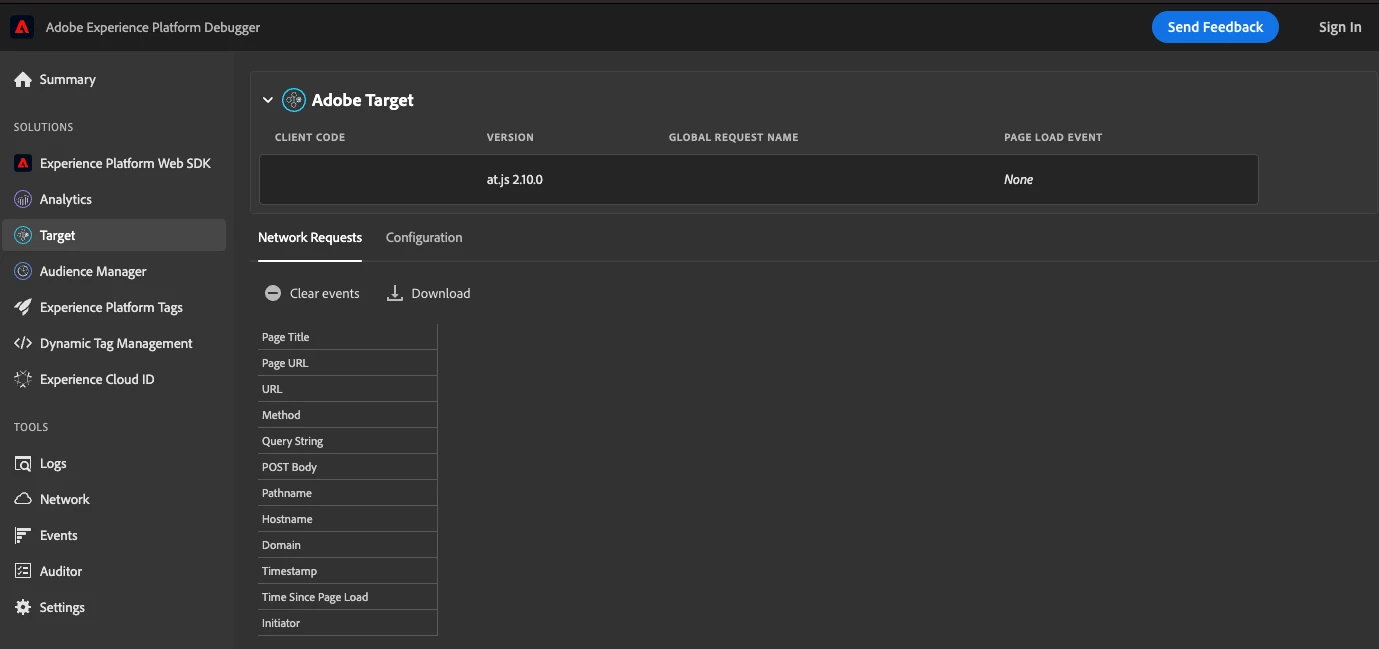The image size is (1379, 649).
Task: Open Summary in the sidebar
Action: [x=114, y=80]
